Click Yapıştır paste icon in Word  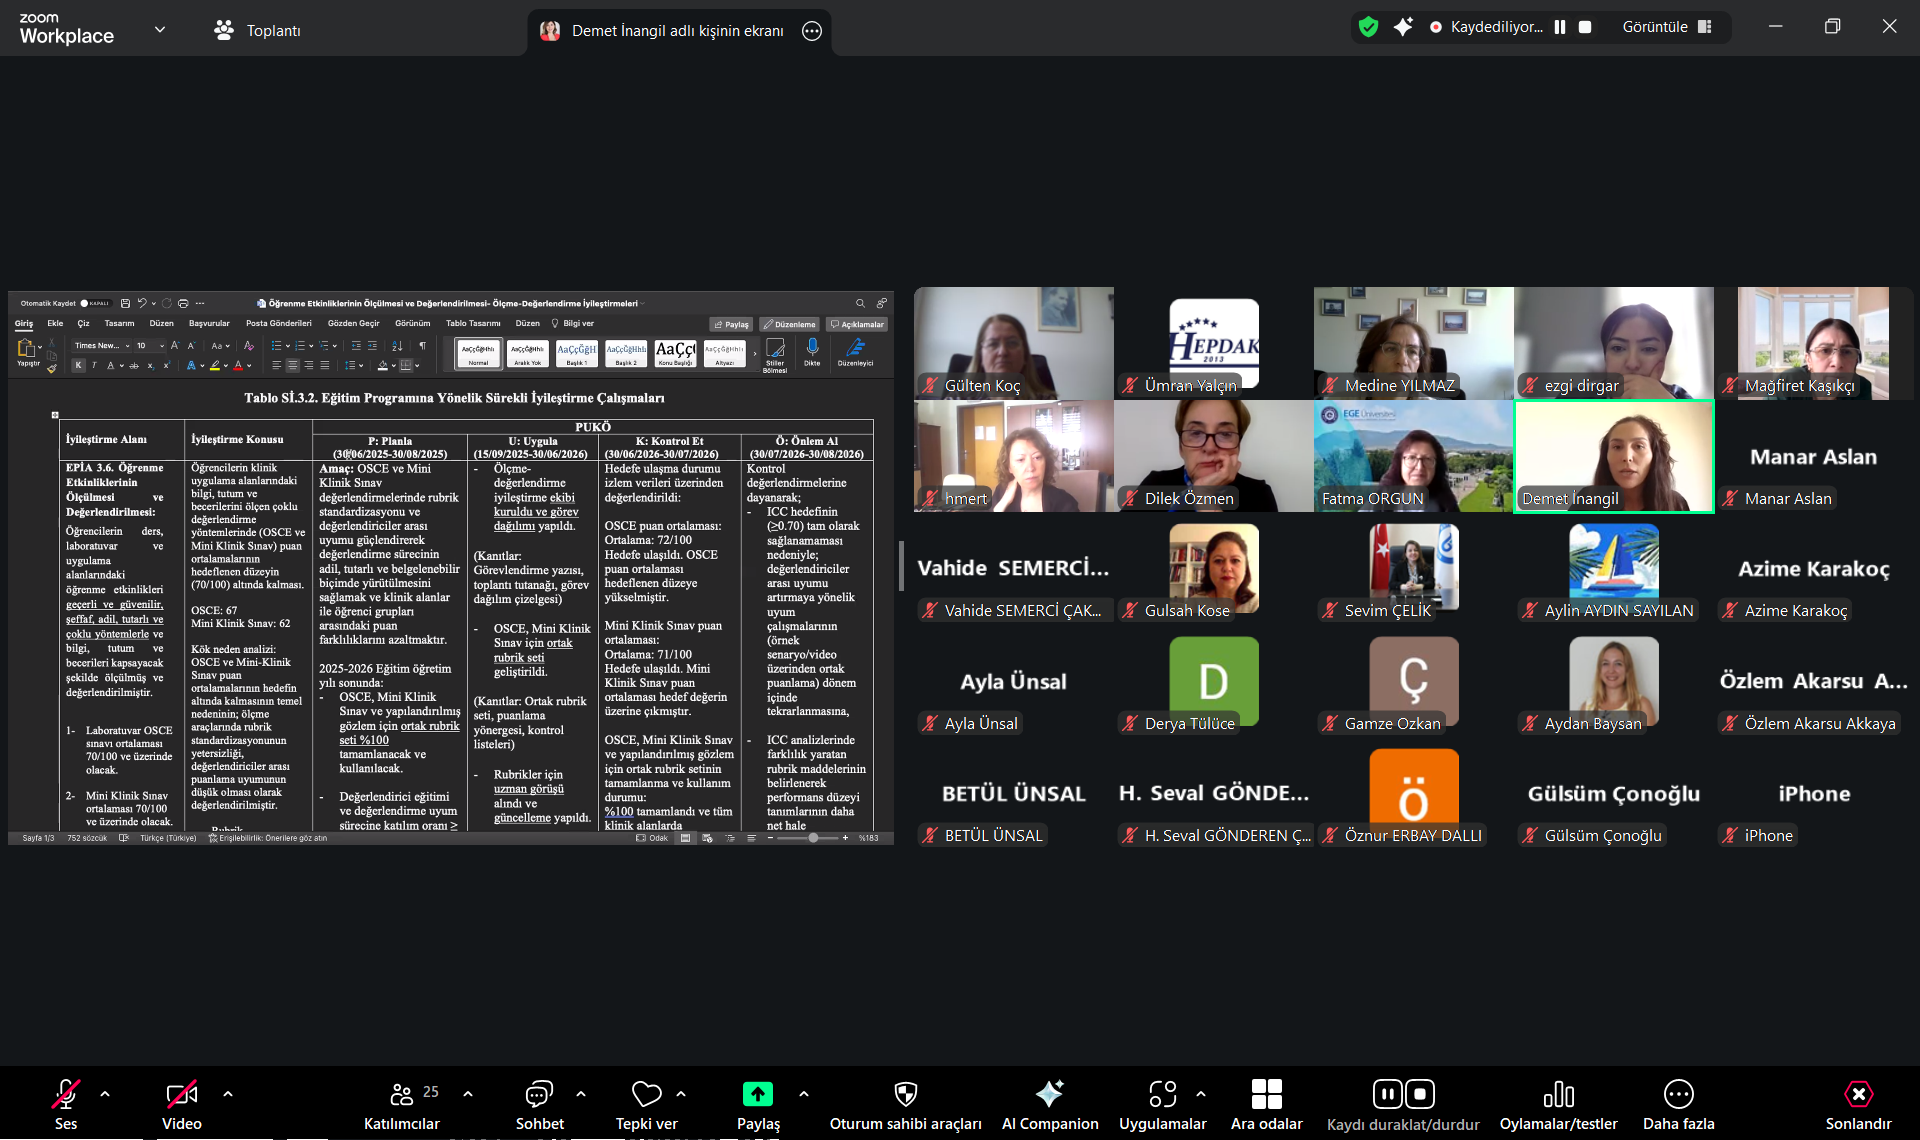point(27,350)
